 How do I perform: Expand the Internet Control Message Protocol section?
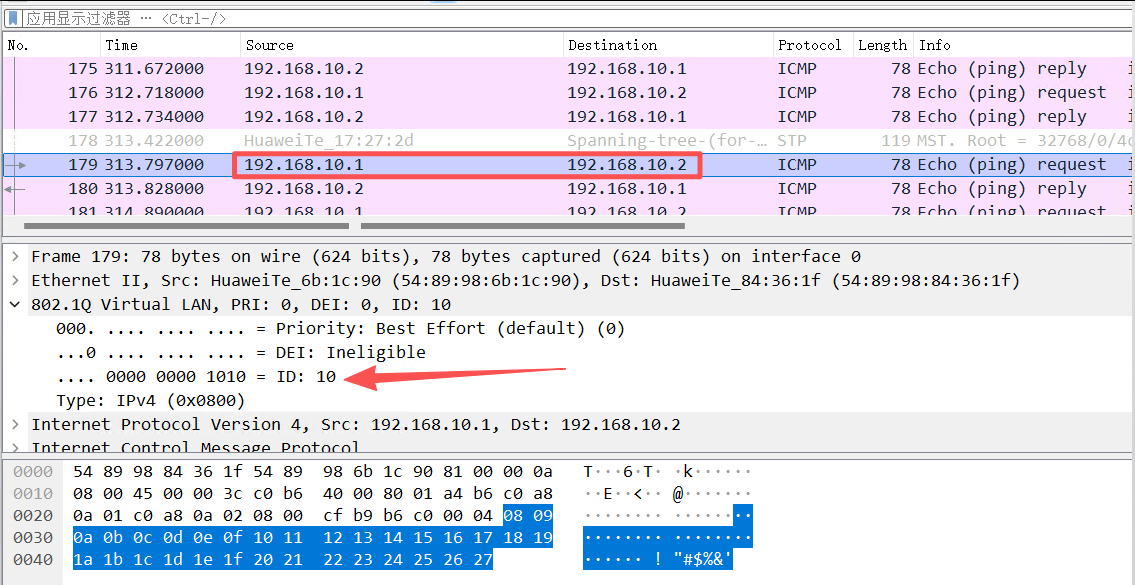tap(13, 445)
